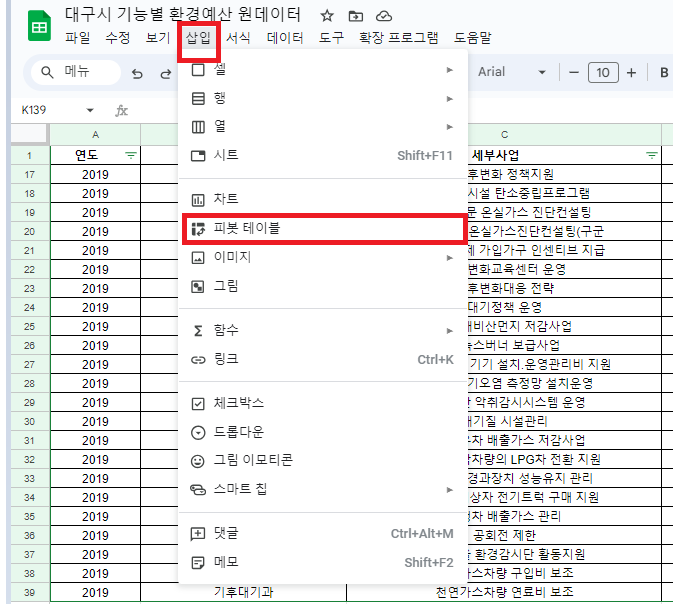
Task: Open the 데이터 menu
Action: click(285, 38)
